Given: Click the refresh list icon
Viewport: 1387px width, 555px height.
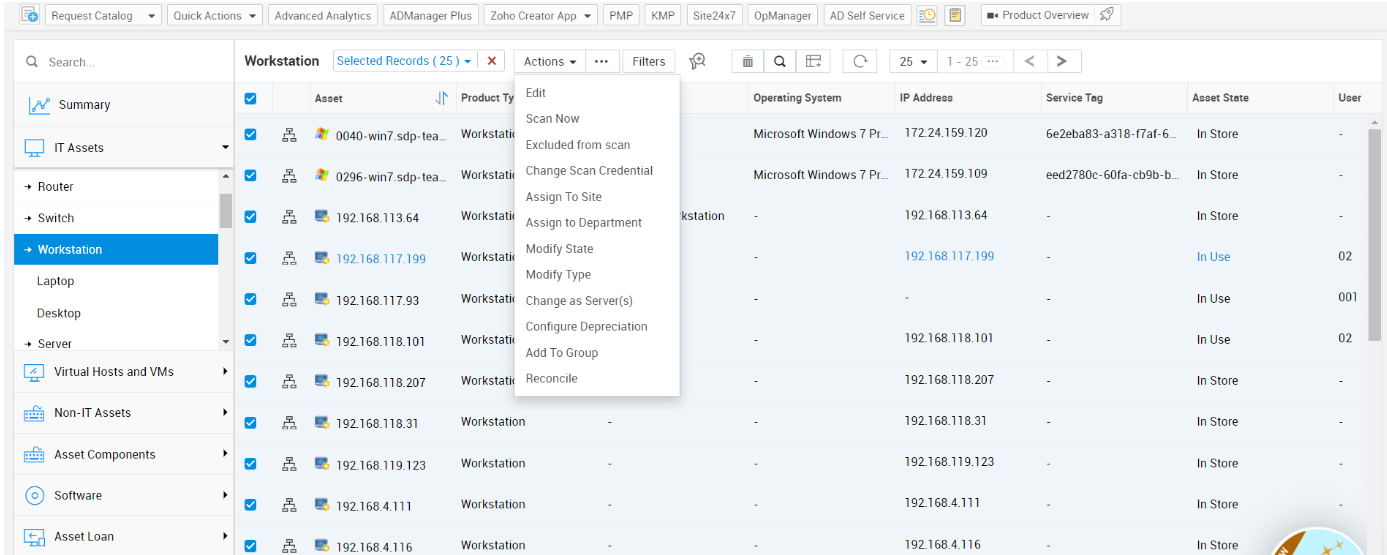Looking at the screenshot, I should click(x=859, y=62).
